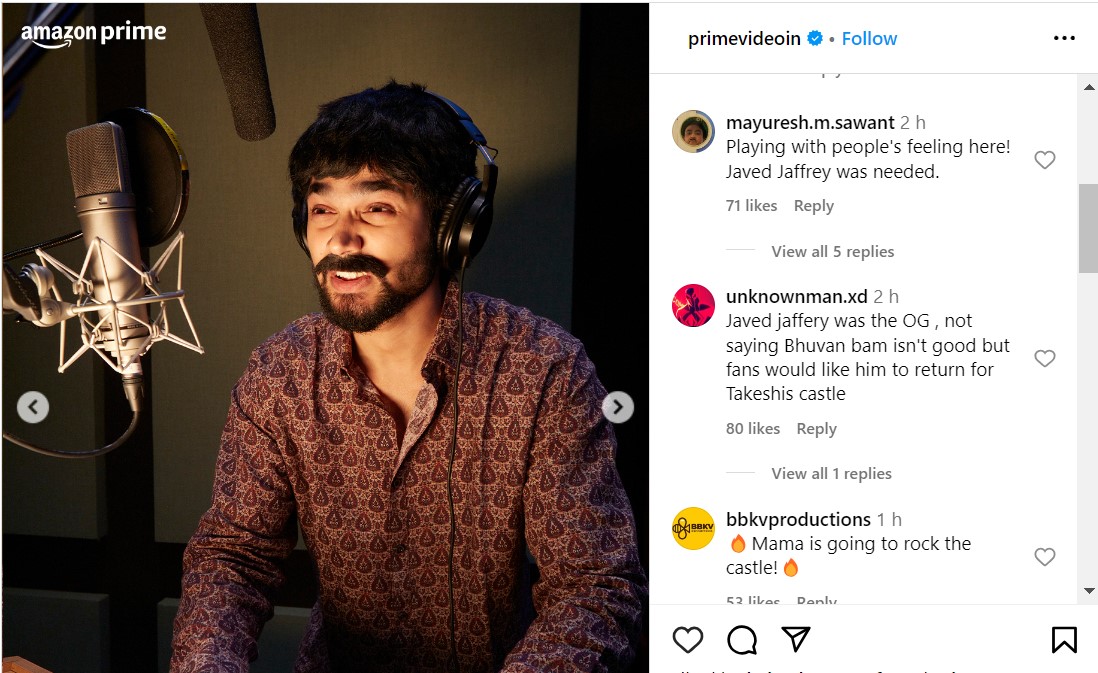1098x673 pixels.
Task: Open the three-dot more options menu
Action: point(1064,38)
